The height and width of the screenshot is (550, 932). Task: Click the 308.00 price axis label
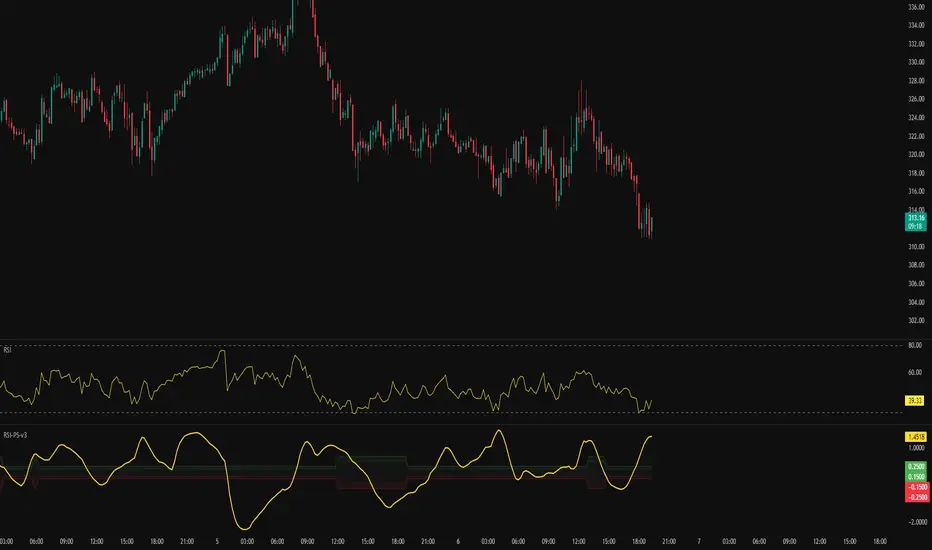pos(916,265)
